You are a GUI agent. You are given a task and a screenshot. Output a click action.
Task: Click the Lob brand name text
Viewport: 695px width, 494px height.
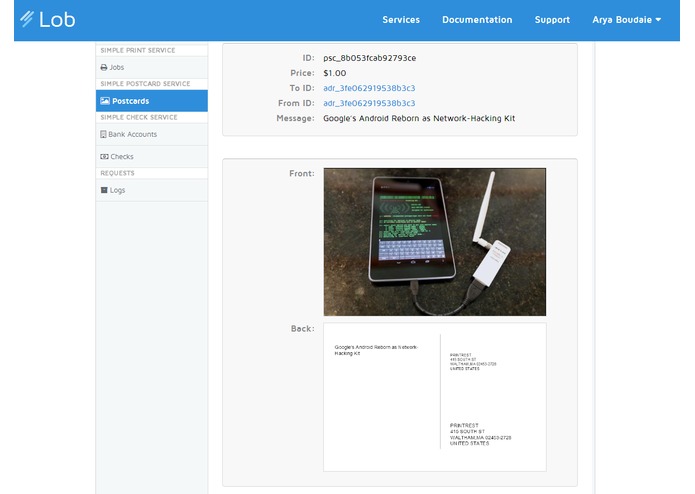[57, 19]
